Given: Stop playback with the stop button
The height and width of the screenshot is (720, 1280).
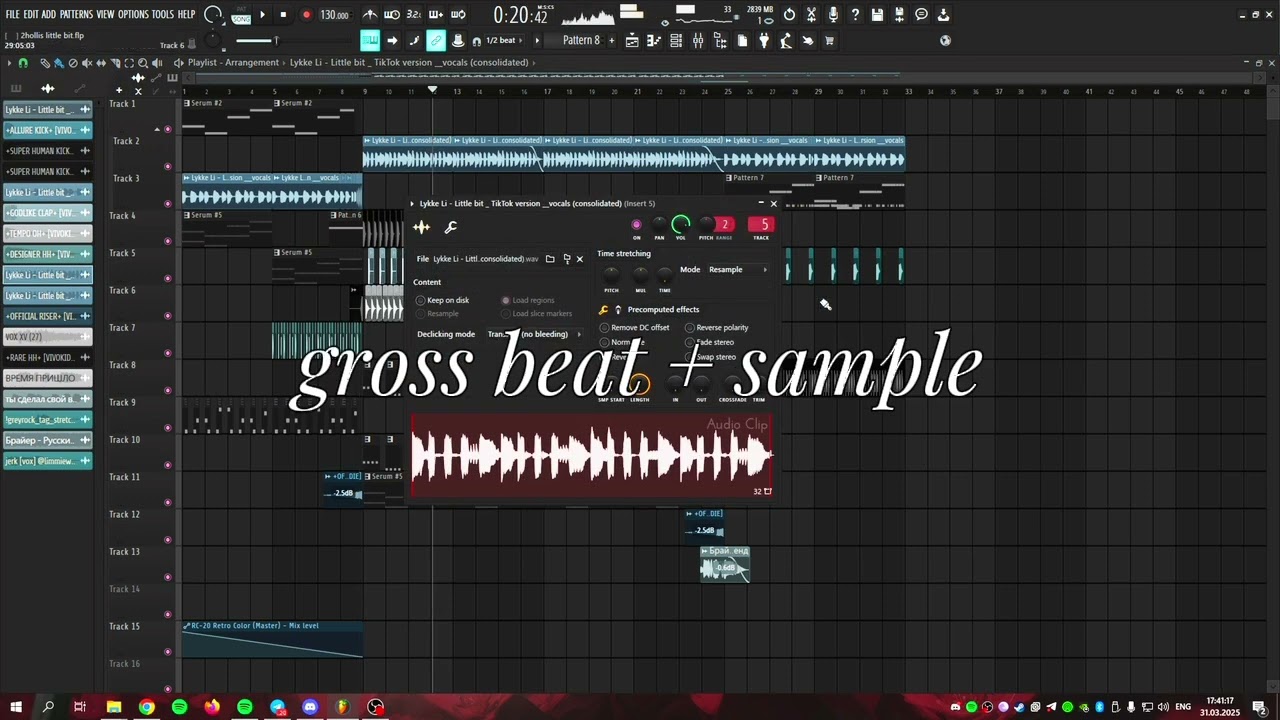Looking at the screenshot, I should 283,15.
